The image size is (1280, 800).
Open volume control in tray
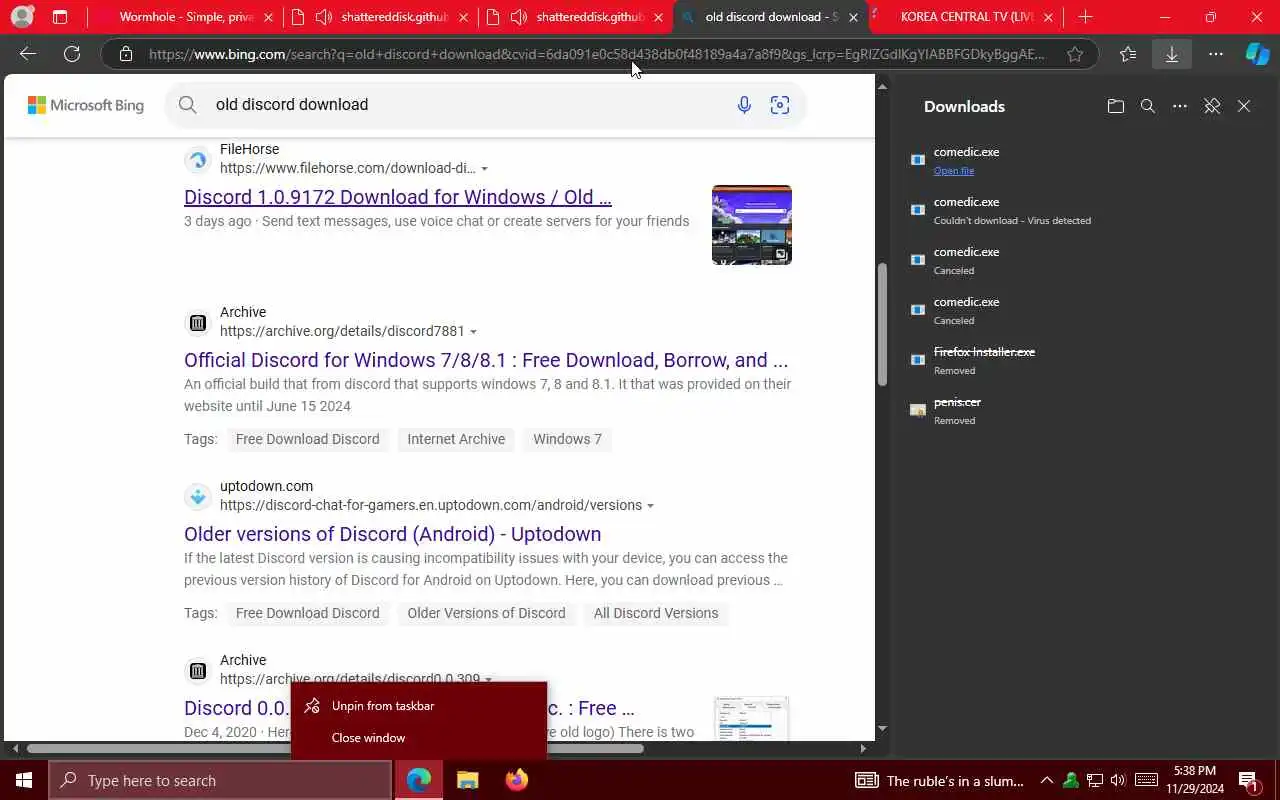click(x=1118, y=781)
